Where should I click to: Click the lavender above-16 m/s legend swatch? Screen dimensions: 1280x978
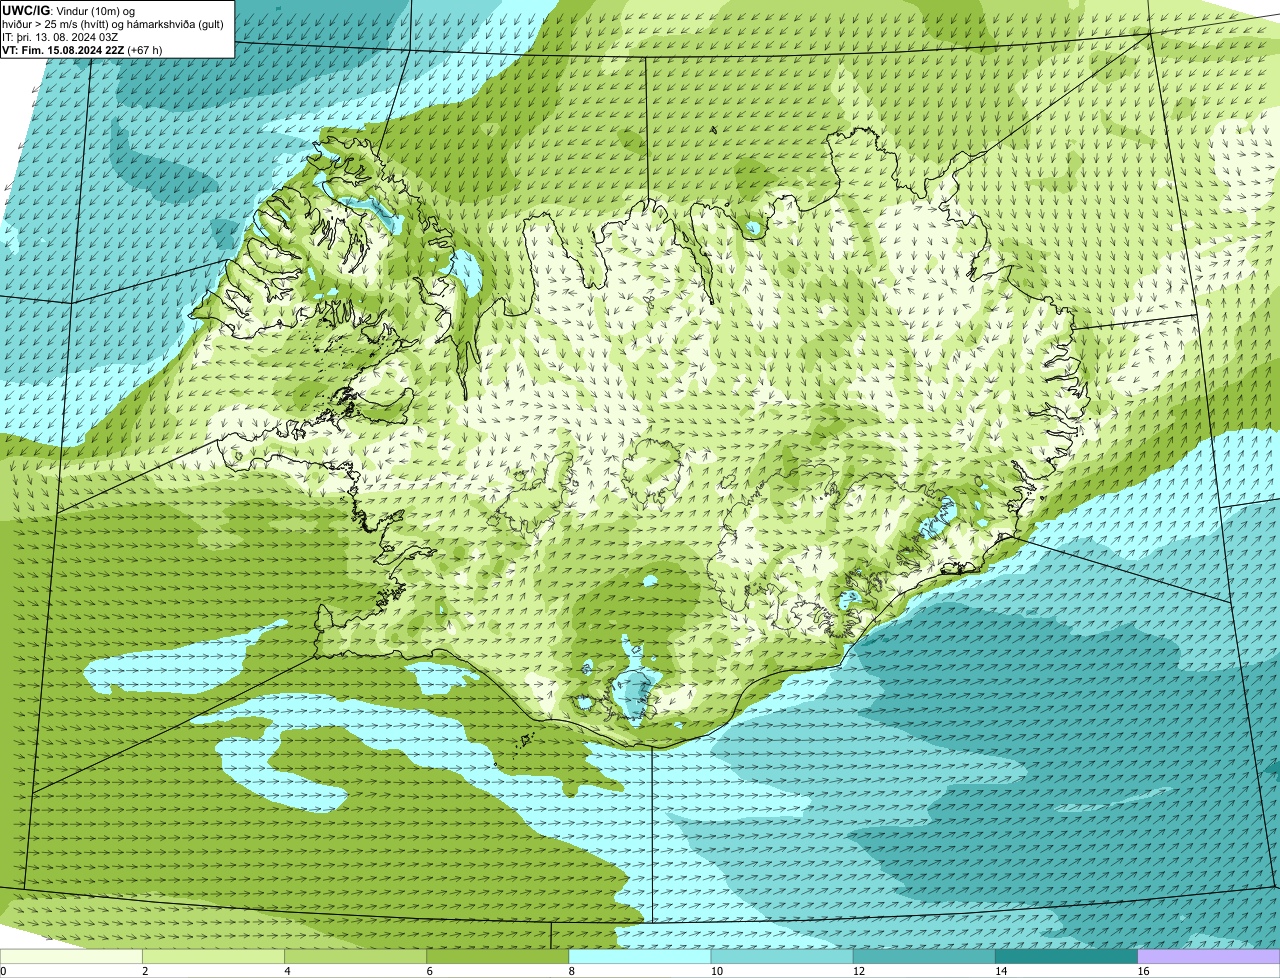point(1209,956)
